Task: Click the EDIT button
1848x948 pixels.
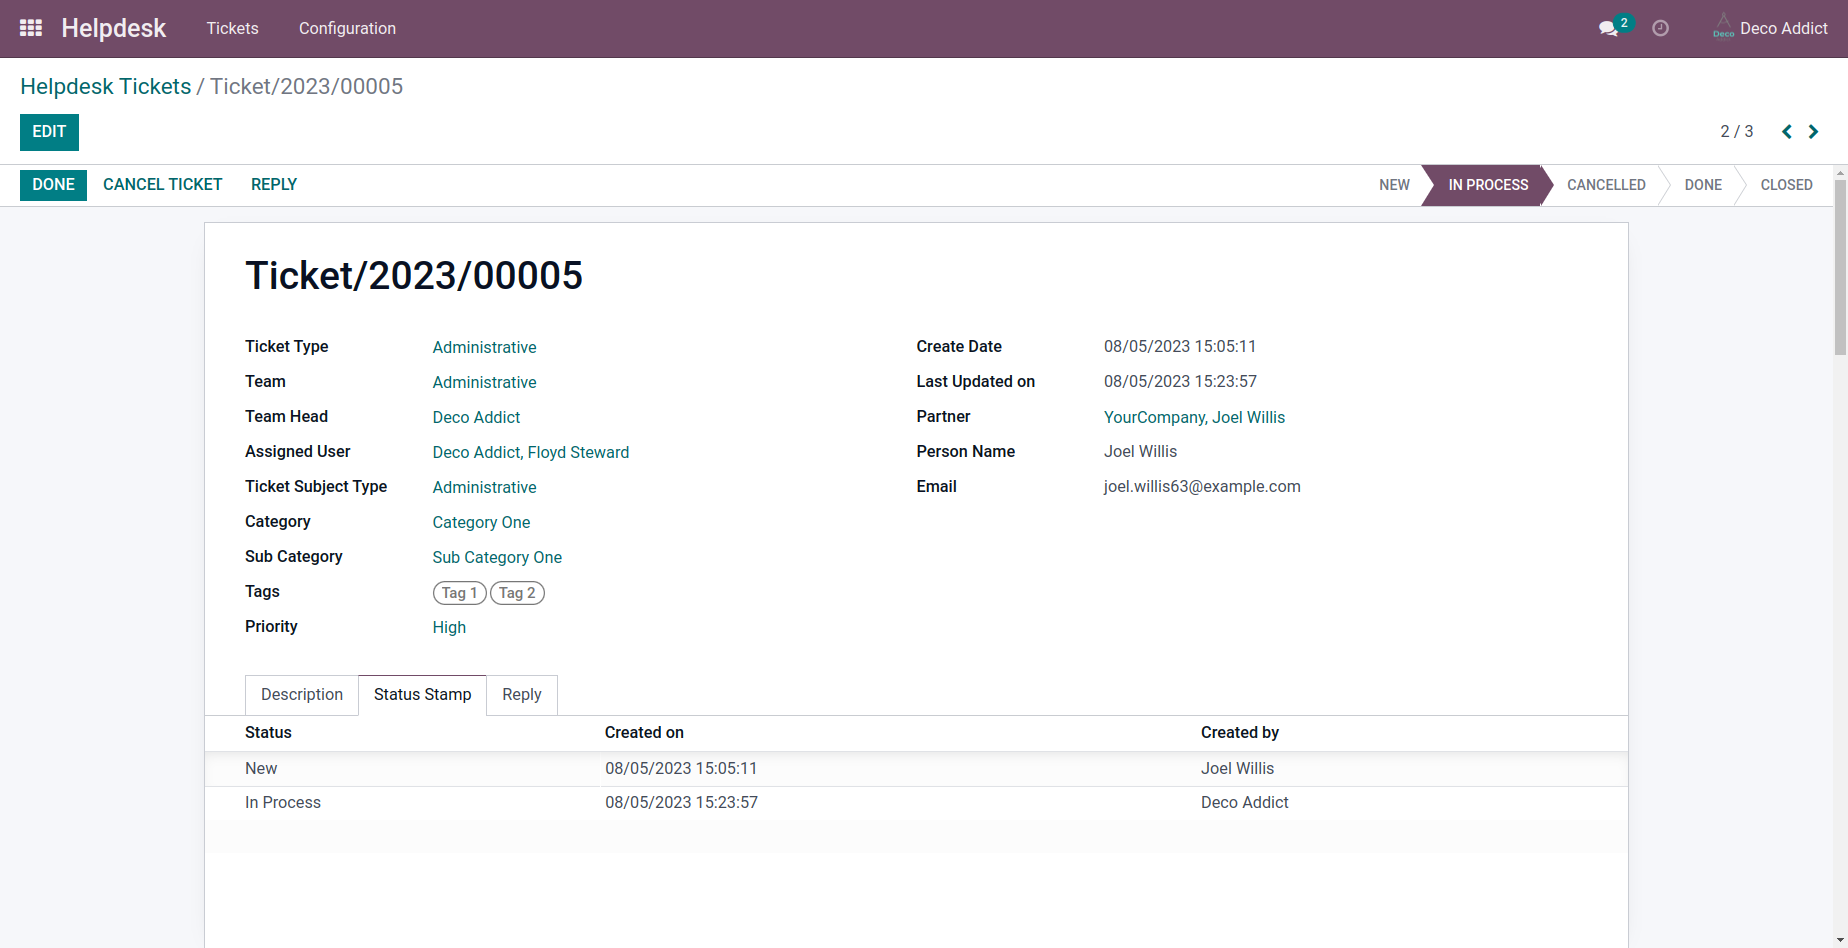Action: coord(49,132)
